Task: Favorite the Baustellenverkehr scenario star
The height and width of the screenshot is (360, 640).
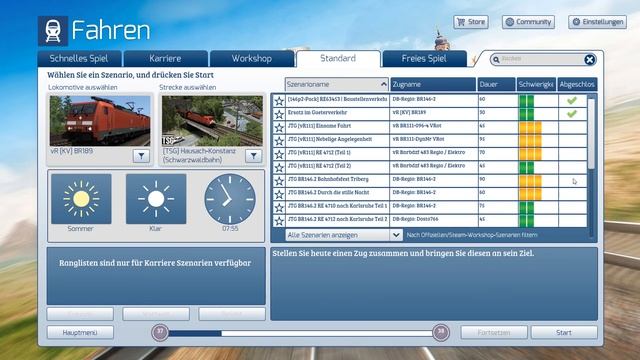Action: (x=279, y=101)
